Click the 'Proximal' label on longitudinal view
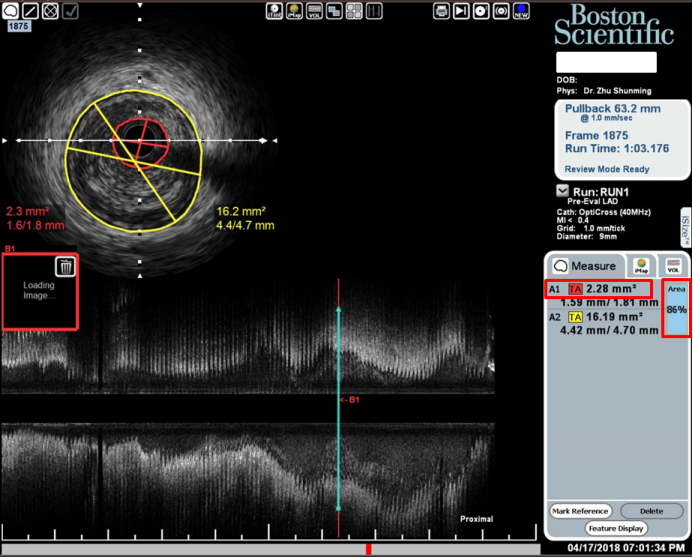The height and width of the screenshot is (558, 693). (x=476, y=519)
